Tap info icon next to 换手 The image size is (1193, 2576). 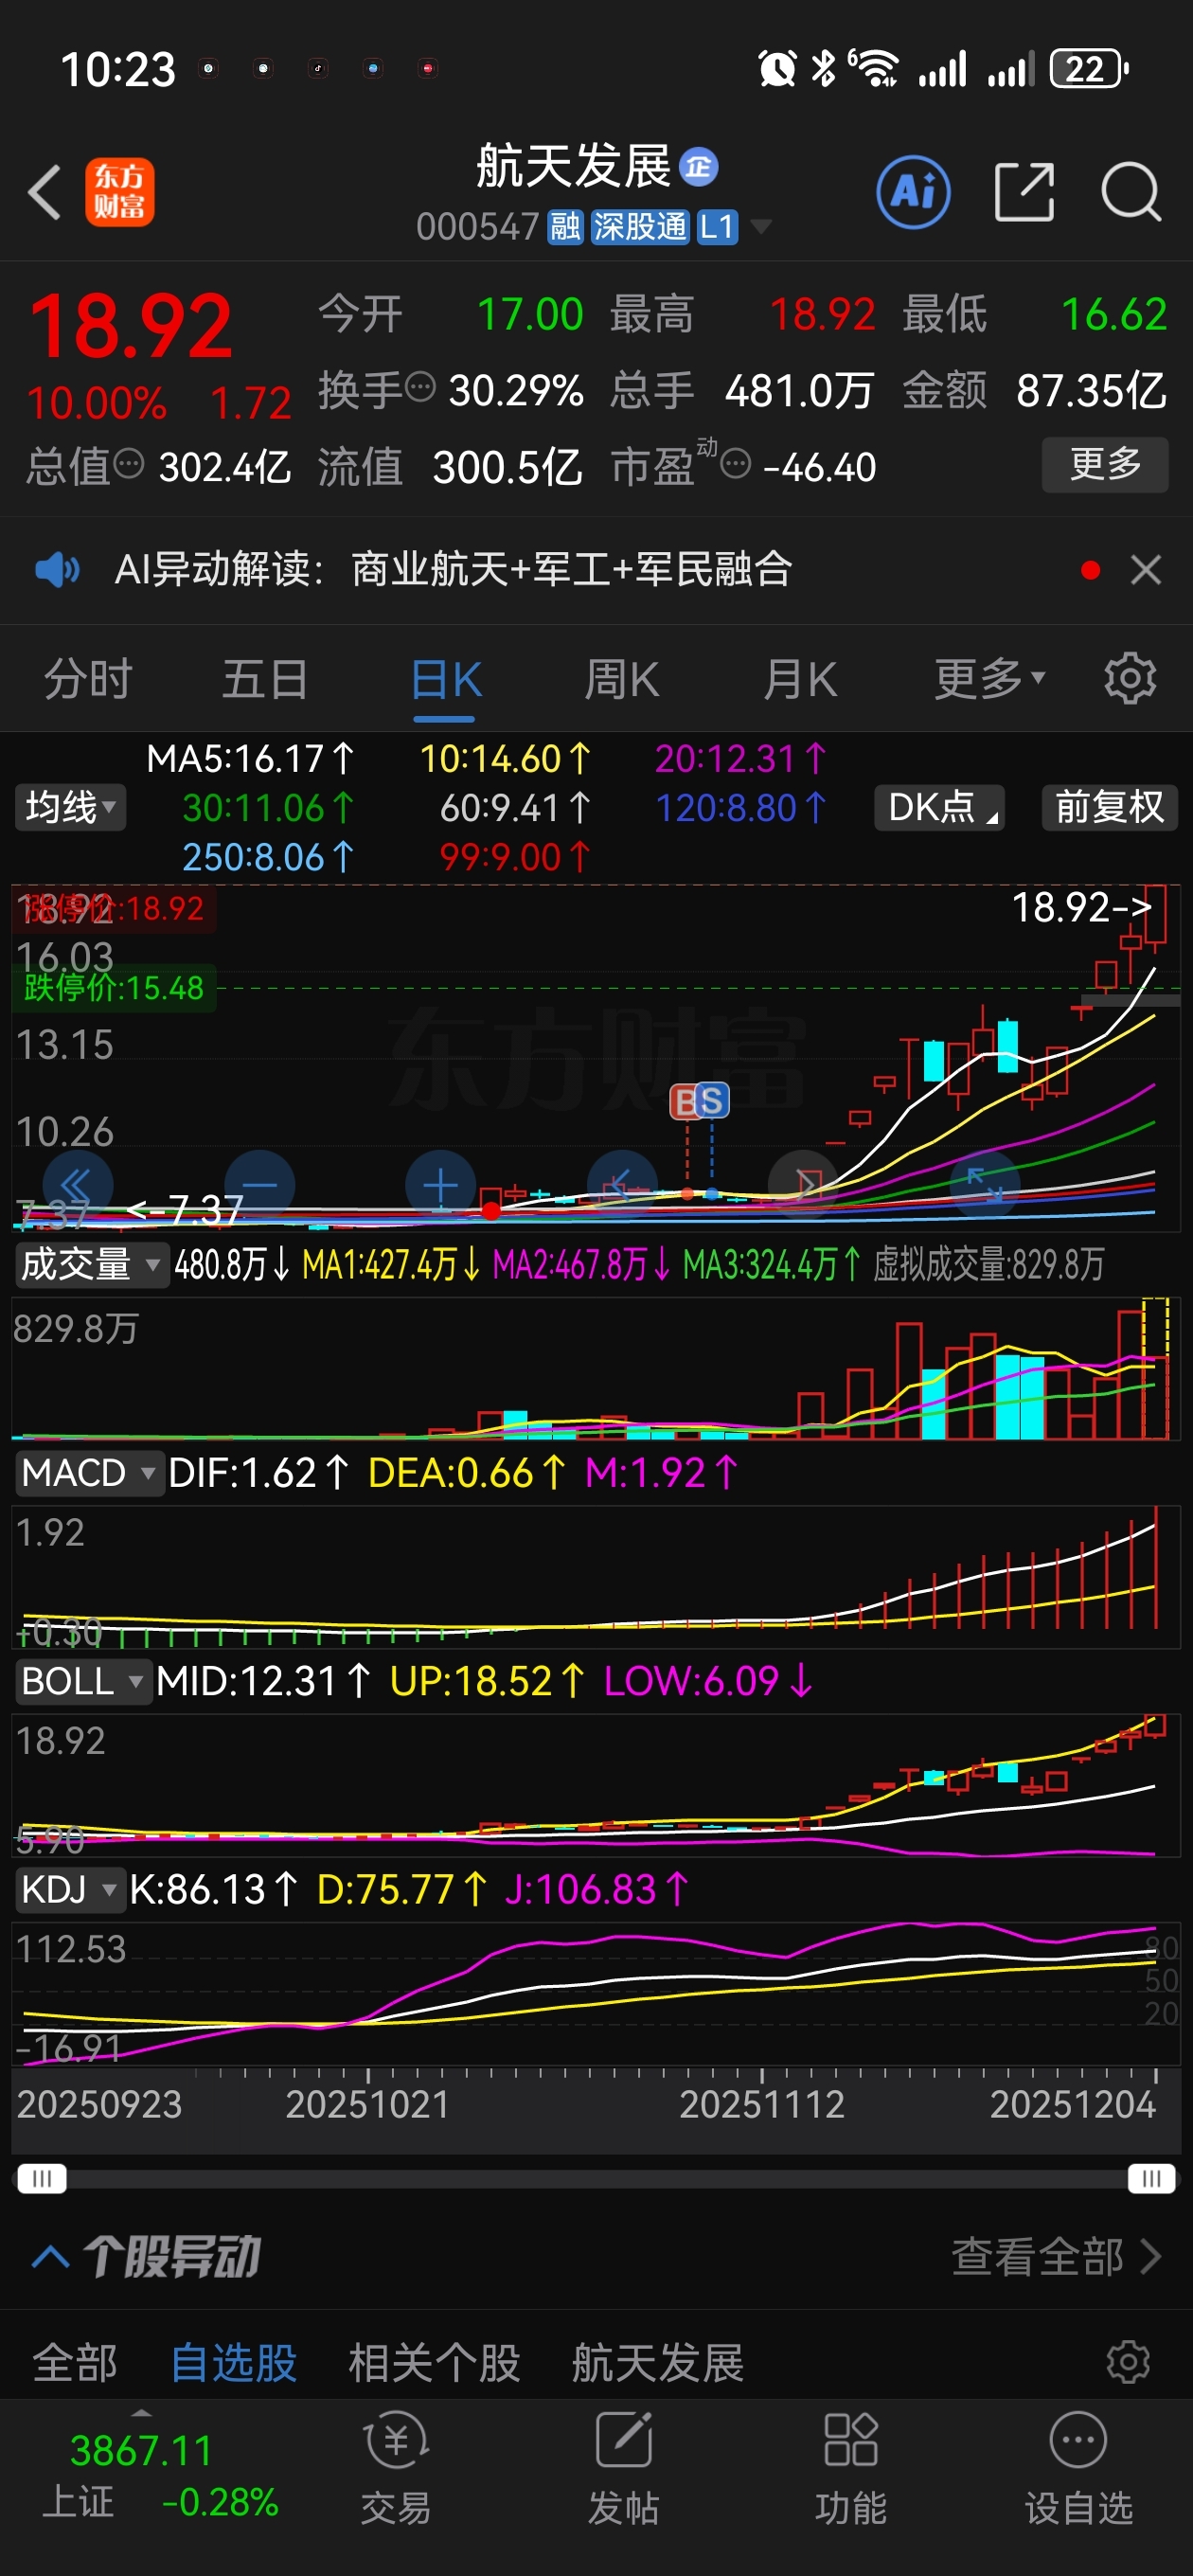click(x=421, y=386)
